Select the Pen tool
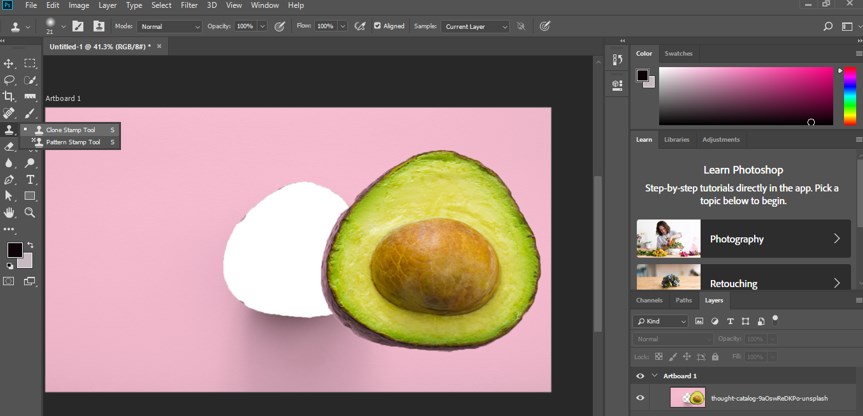 (x=9, y=179)
